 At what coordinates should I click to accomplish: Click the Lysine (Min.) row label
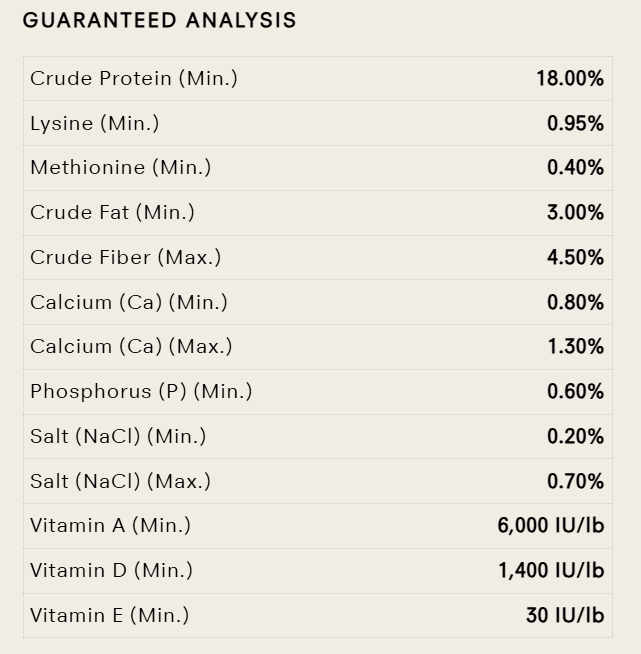tap(95, 123)
